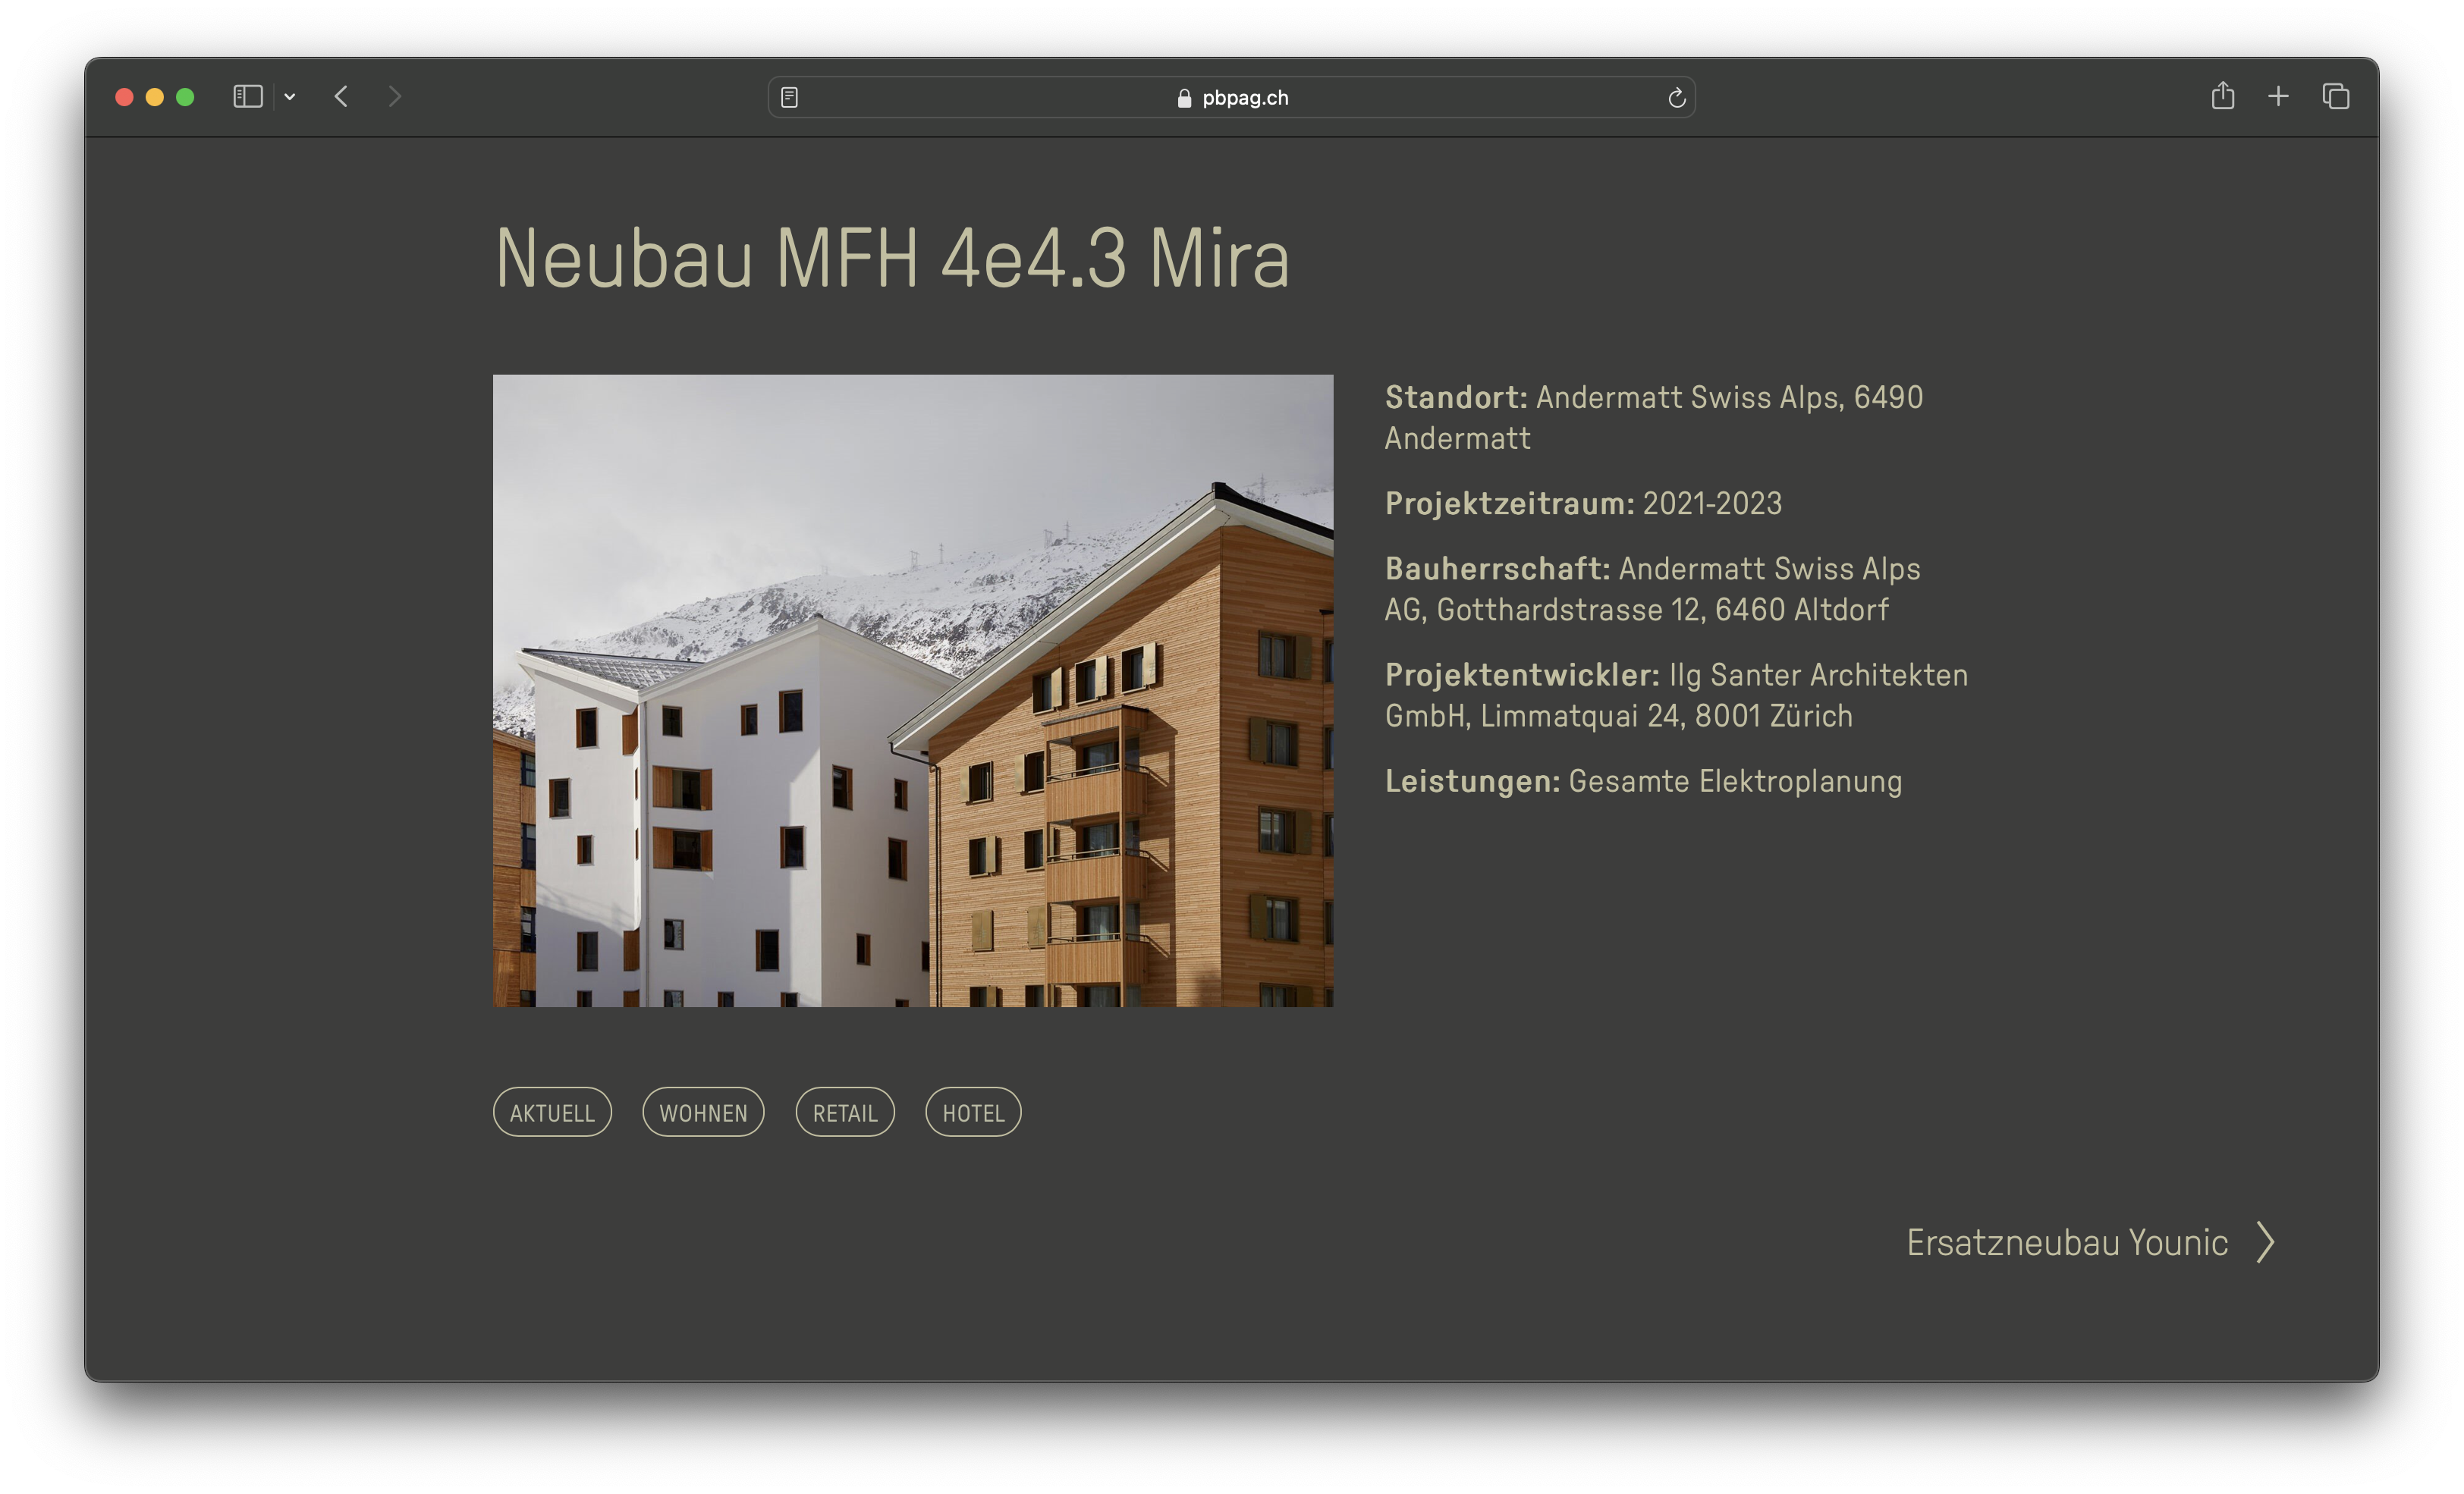Go back to the previous page
This screenshot has height=1494, width=2464.
[x=341, y=97]
